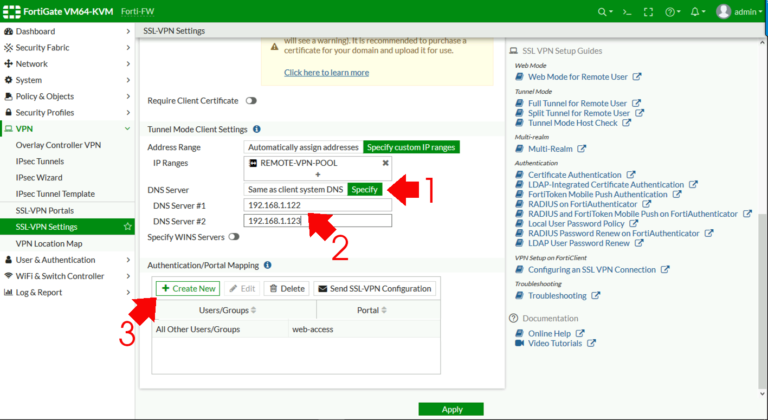Open Certificate Authentication guide link
The image size is (768, 420).
point(575,174)
